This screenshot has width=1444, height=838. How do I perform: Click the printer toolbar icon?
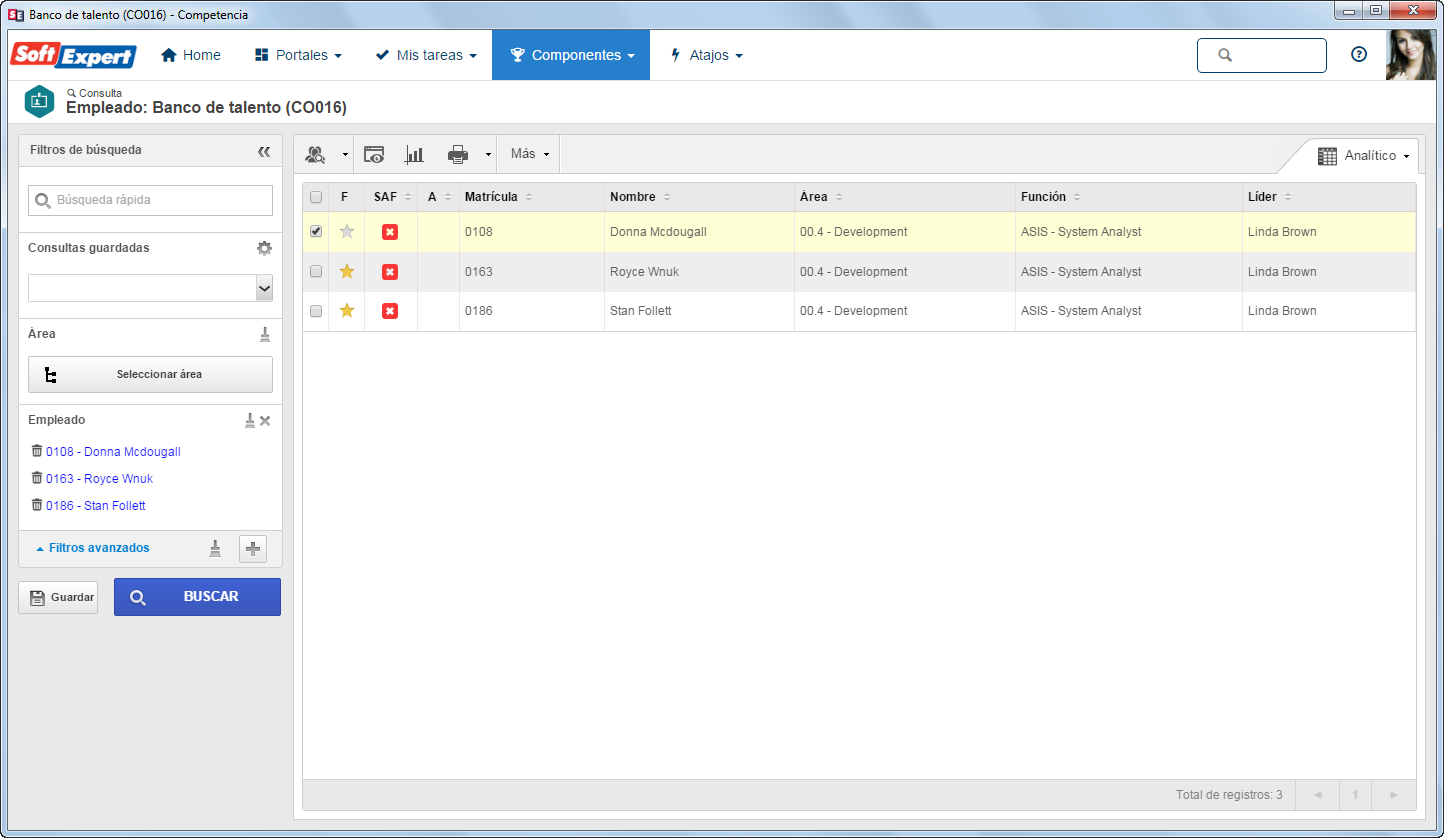pyautogui.click(x=458, y=154)
